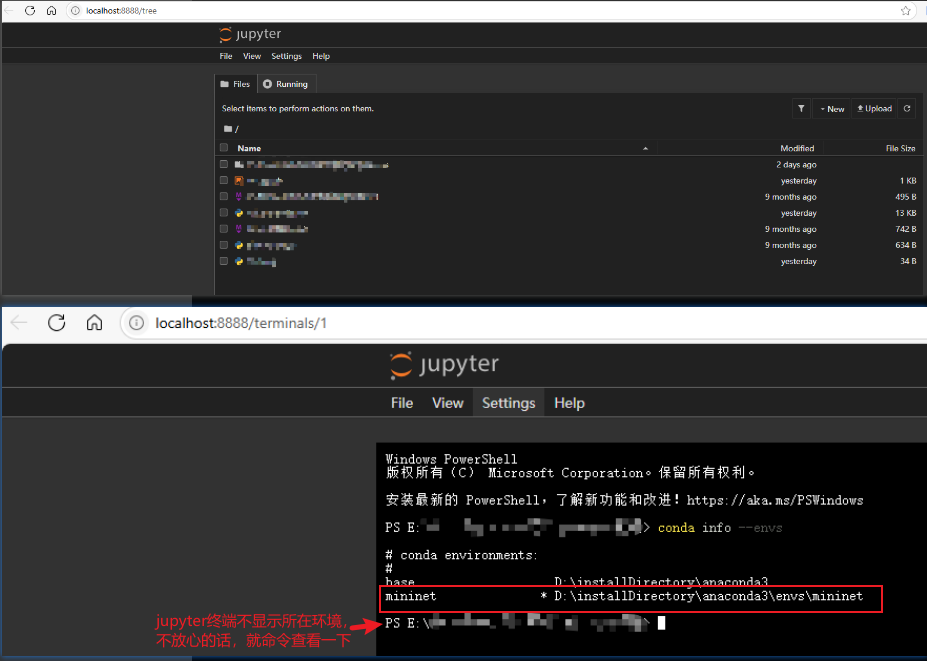Viewport: 927px width, 661px height.
Task: Check the checkbox for the last listed file
Action: pyautogui.click(x=223, y=261)
